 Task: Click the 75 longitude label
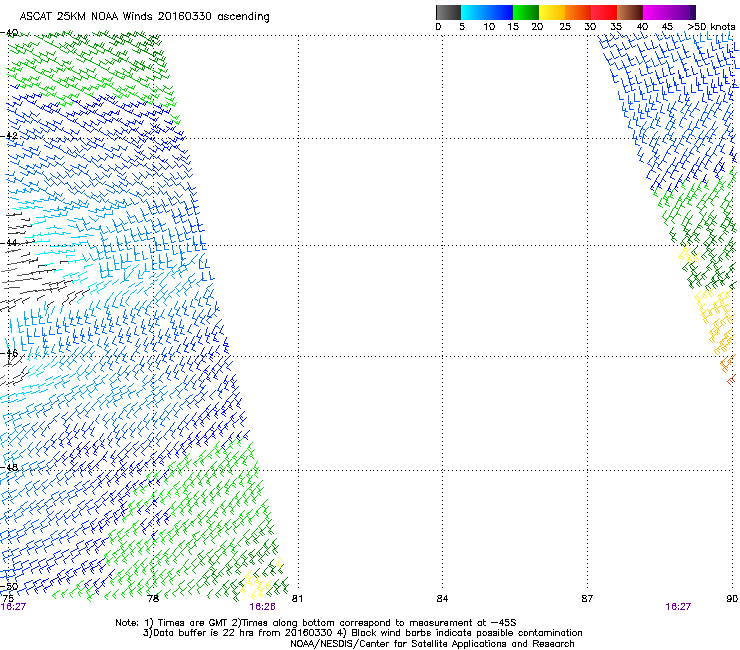click(8, 599)
